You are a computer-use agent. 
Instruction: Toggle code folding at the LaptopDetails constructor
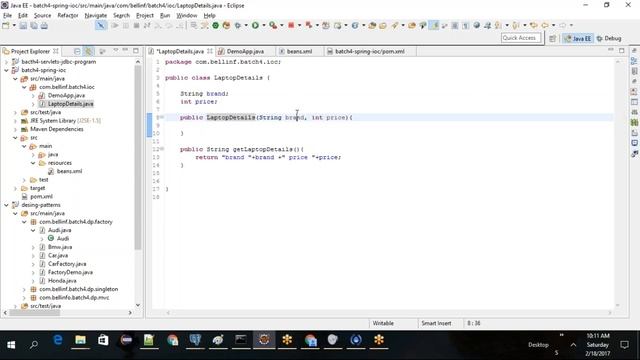pyautogui.click(x=162, y=118)
